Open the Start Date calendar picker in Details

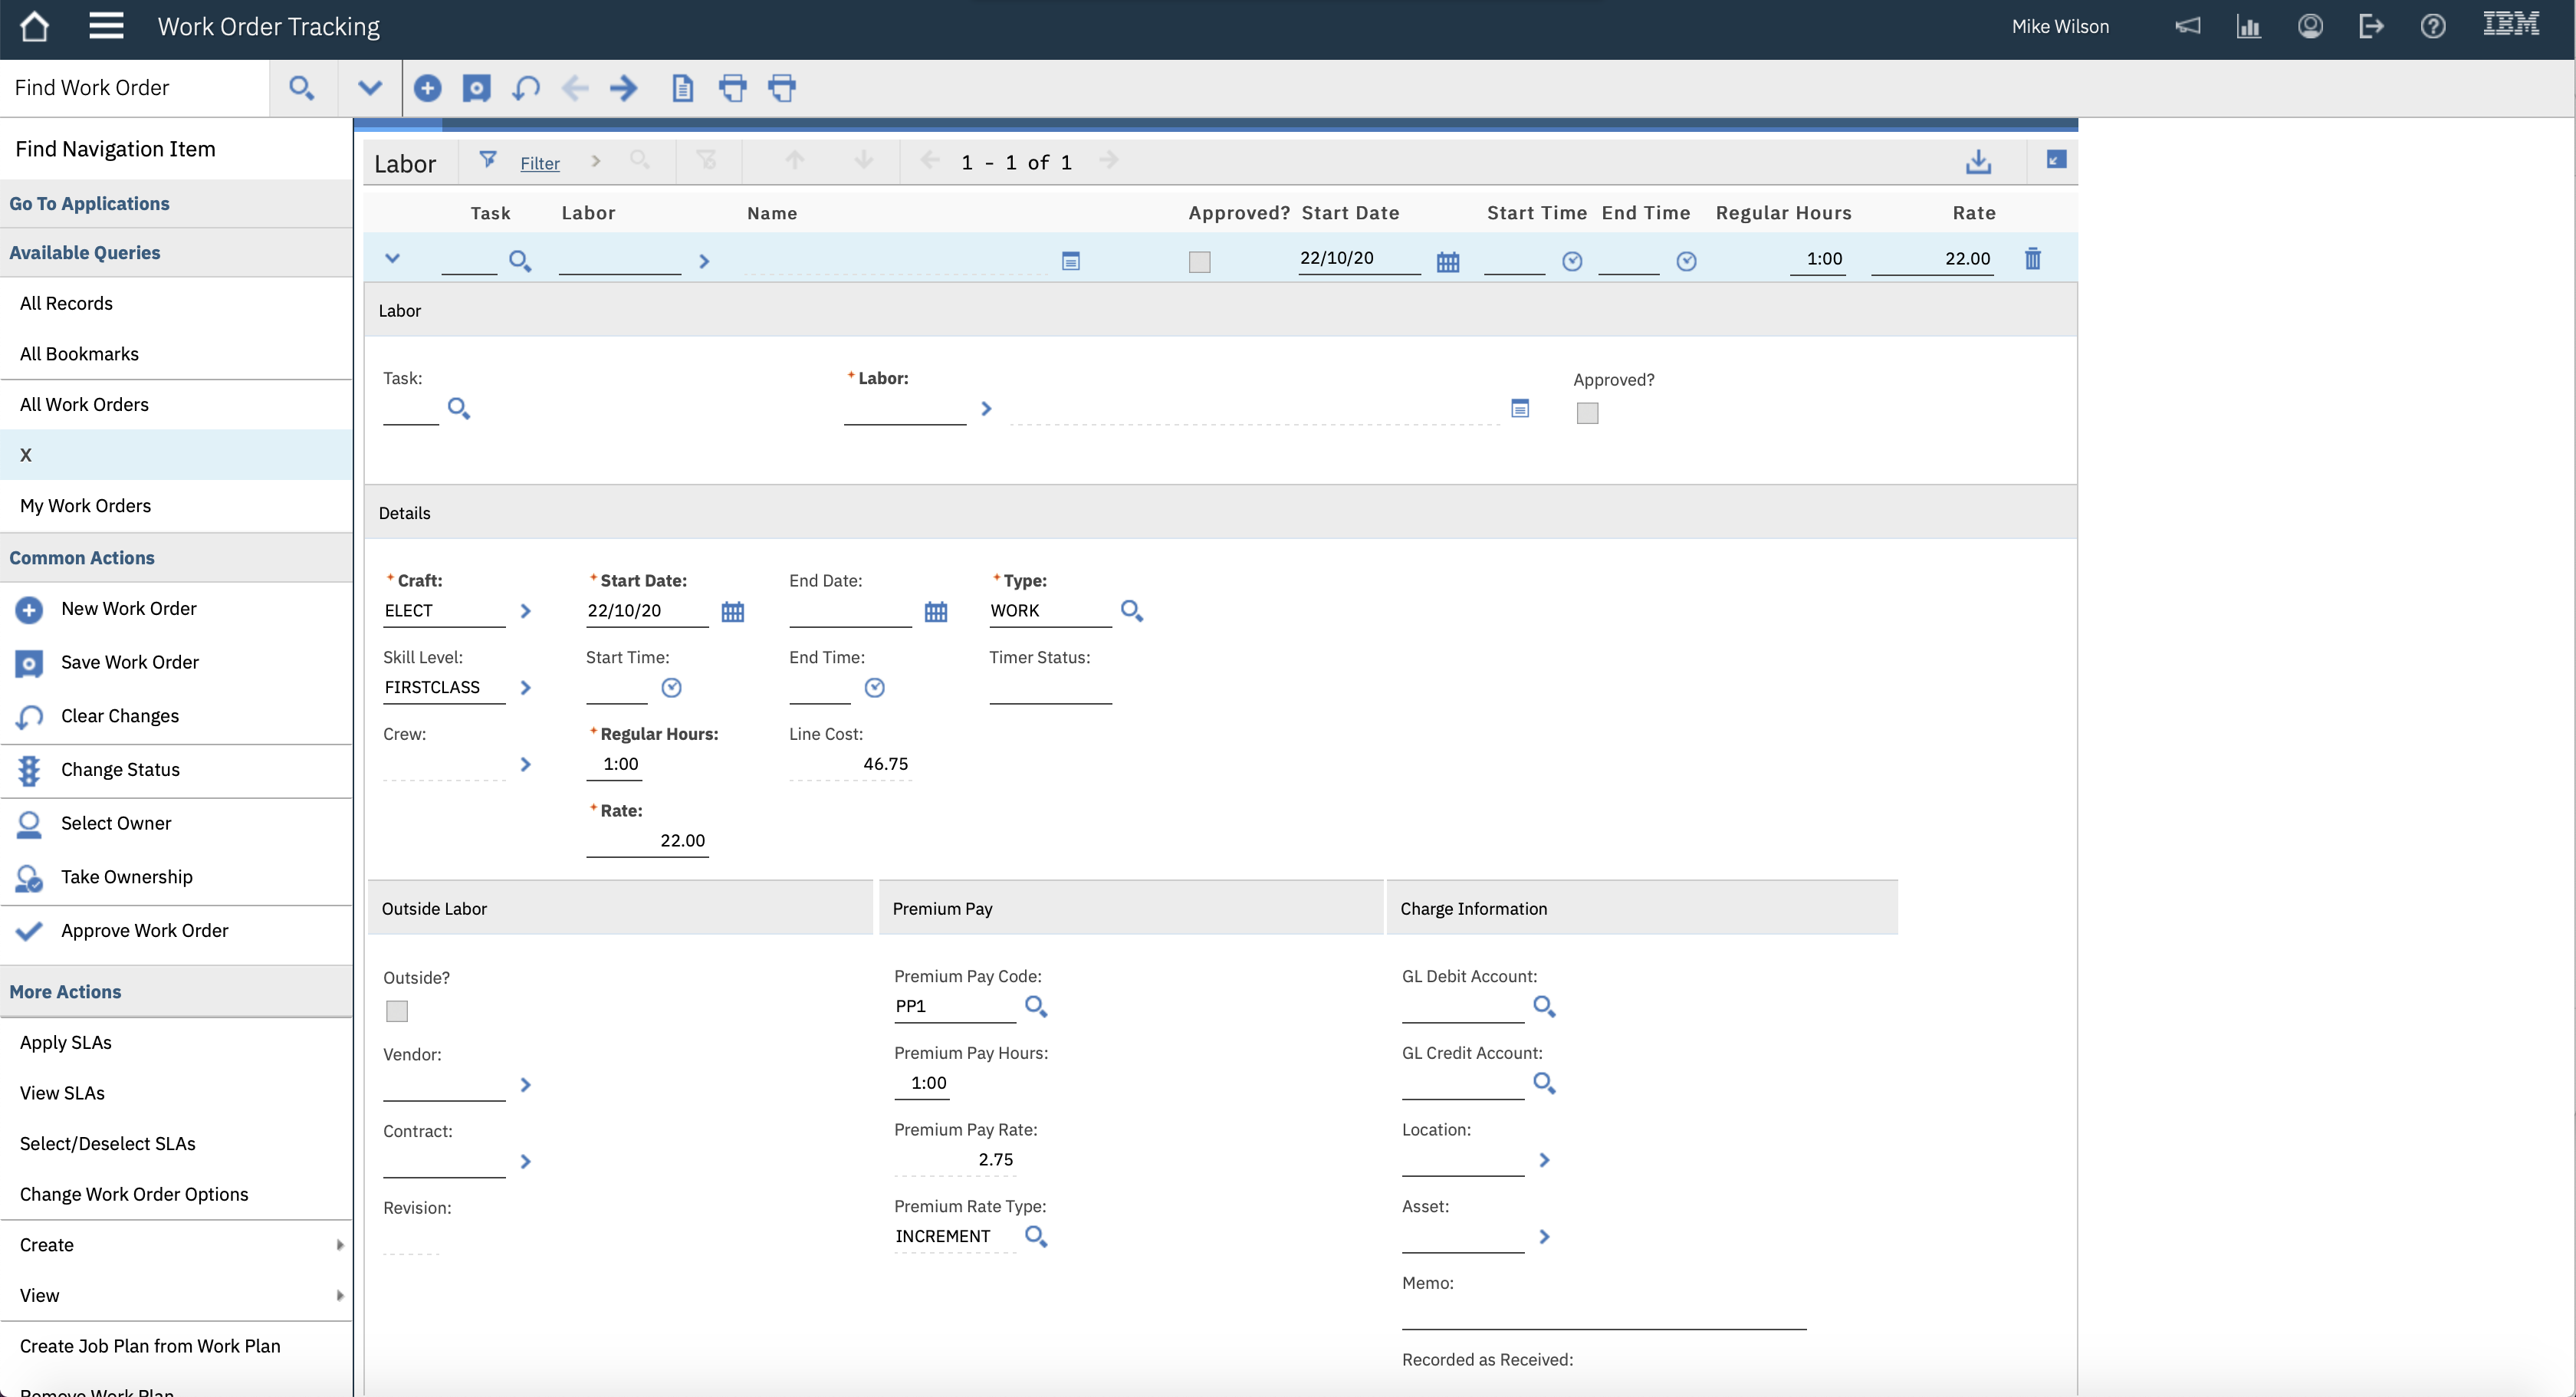732,612
